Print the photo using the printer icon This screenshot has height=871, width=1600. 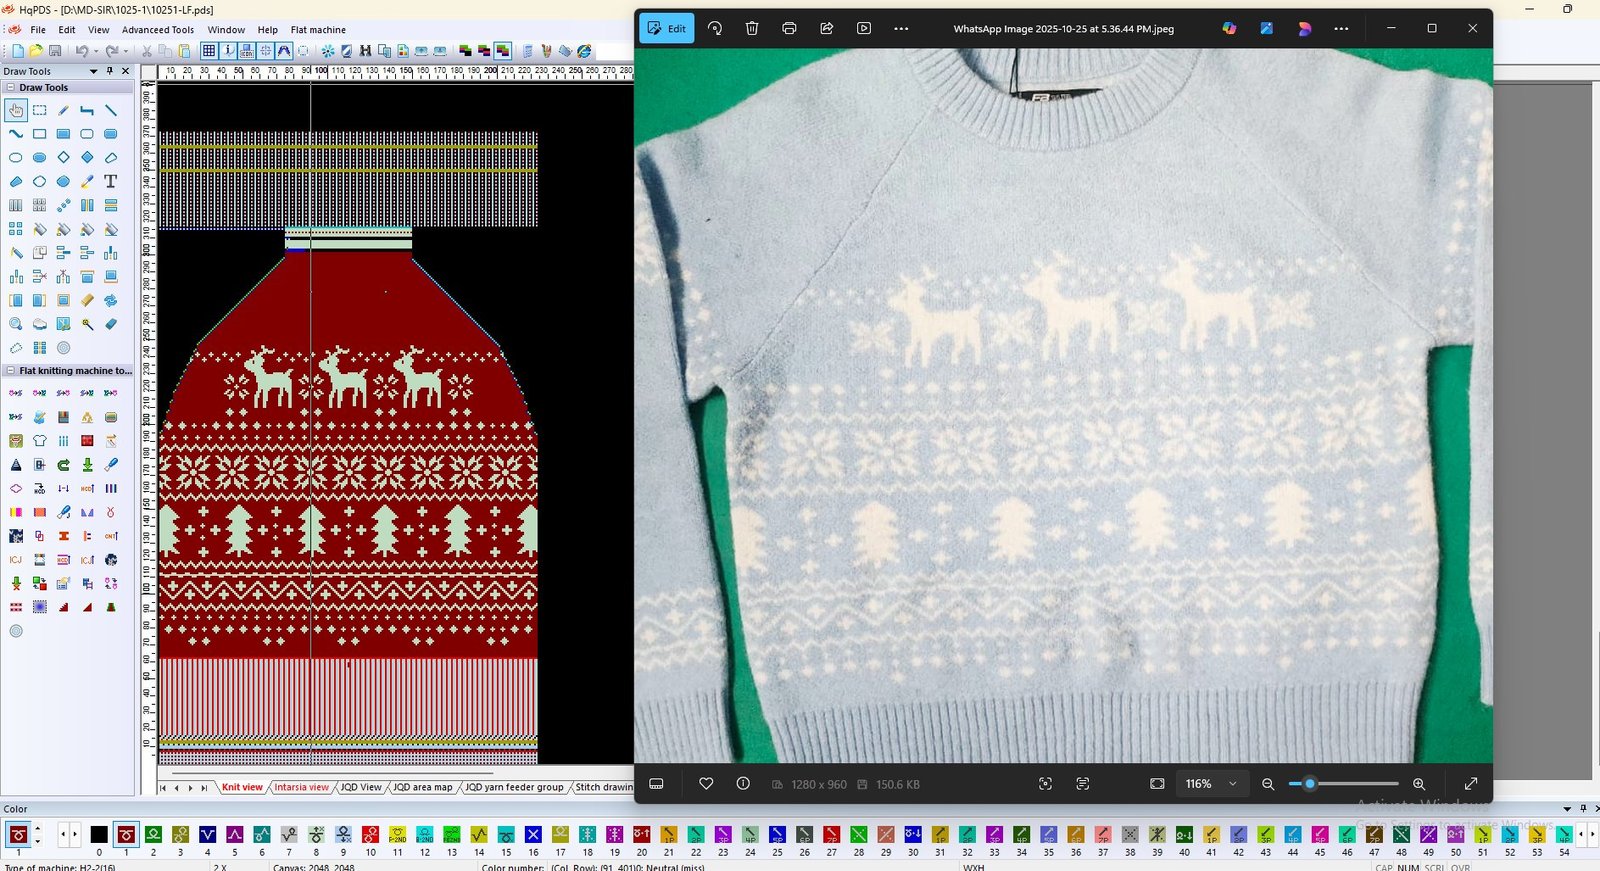click(x=789, y=29)
